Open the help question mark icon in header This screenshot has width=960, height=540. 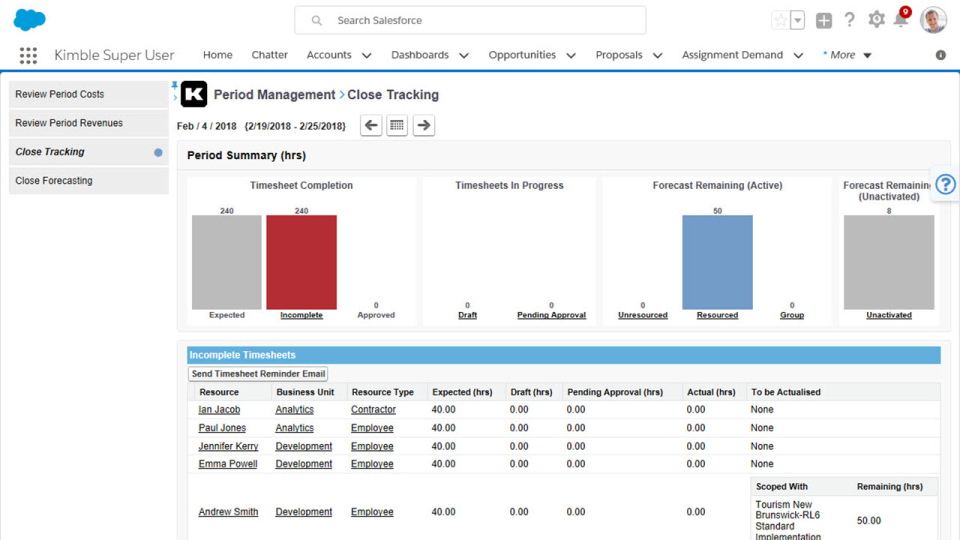point(849,20)
